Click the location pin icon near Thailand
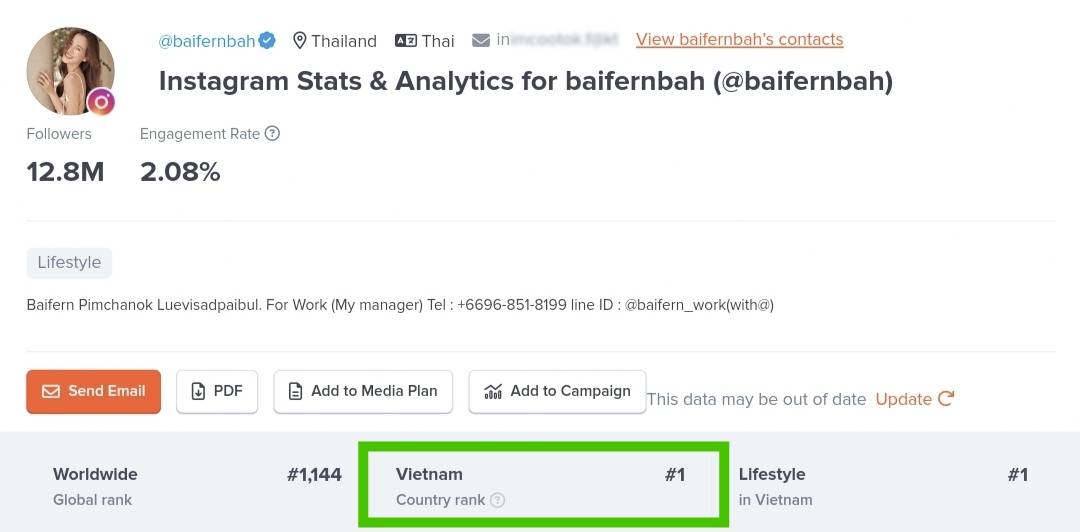1080x532 pixels. [x=300, y=41]
